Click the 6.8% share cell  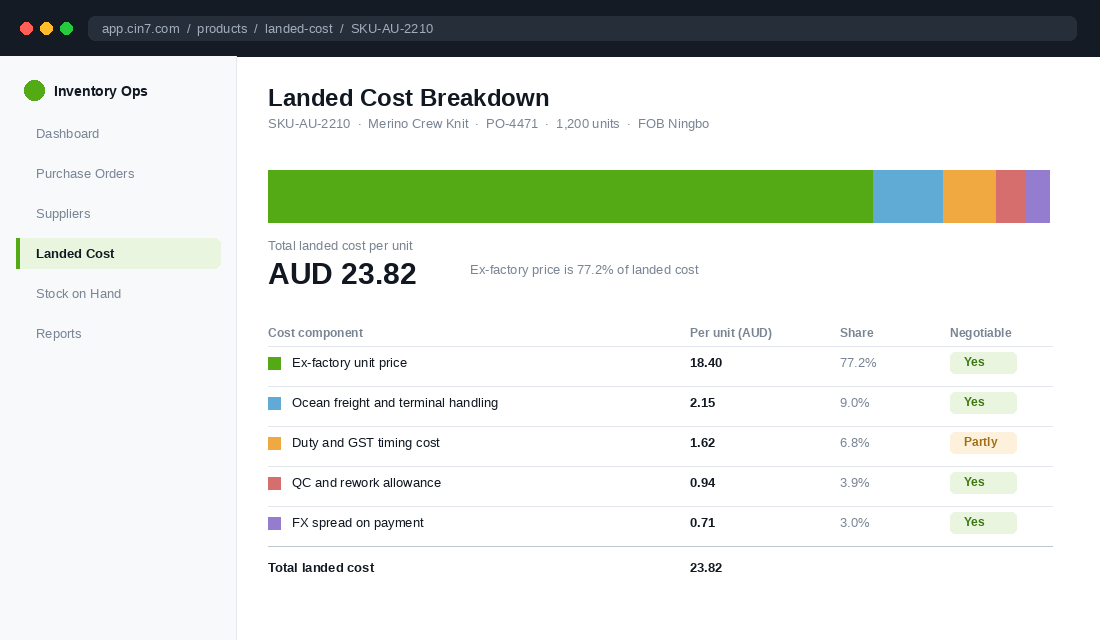pos(854,443)
